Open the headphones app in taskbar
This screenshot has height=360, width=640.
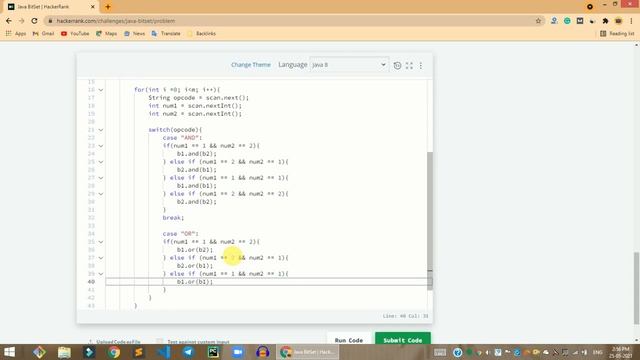pyautogui.click(x=262, y=352)
